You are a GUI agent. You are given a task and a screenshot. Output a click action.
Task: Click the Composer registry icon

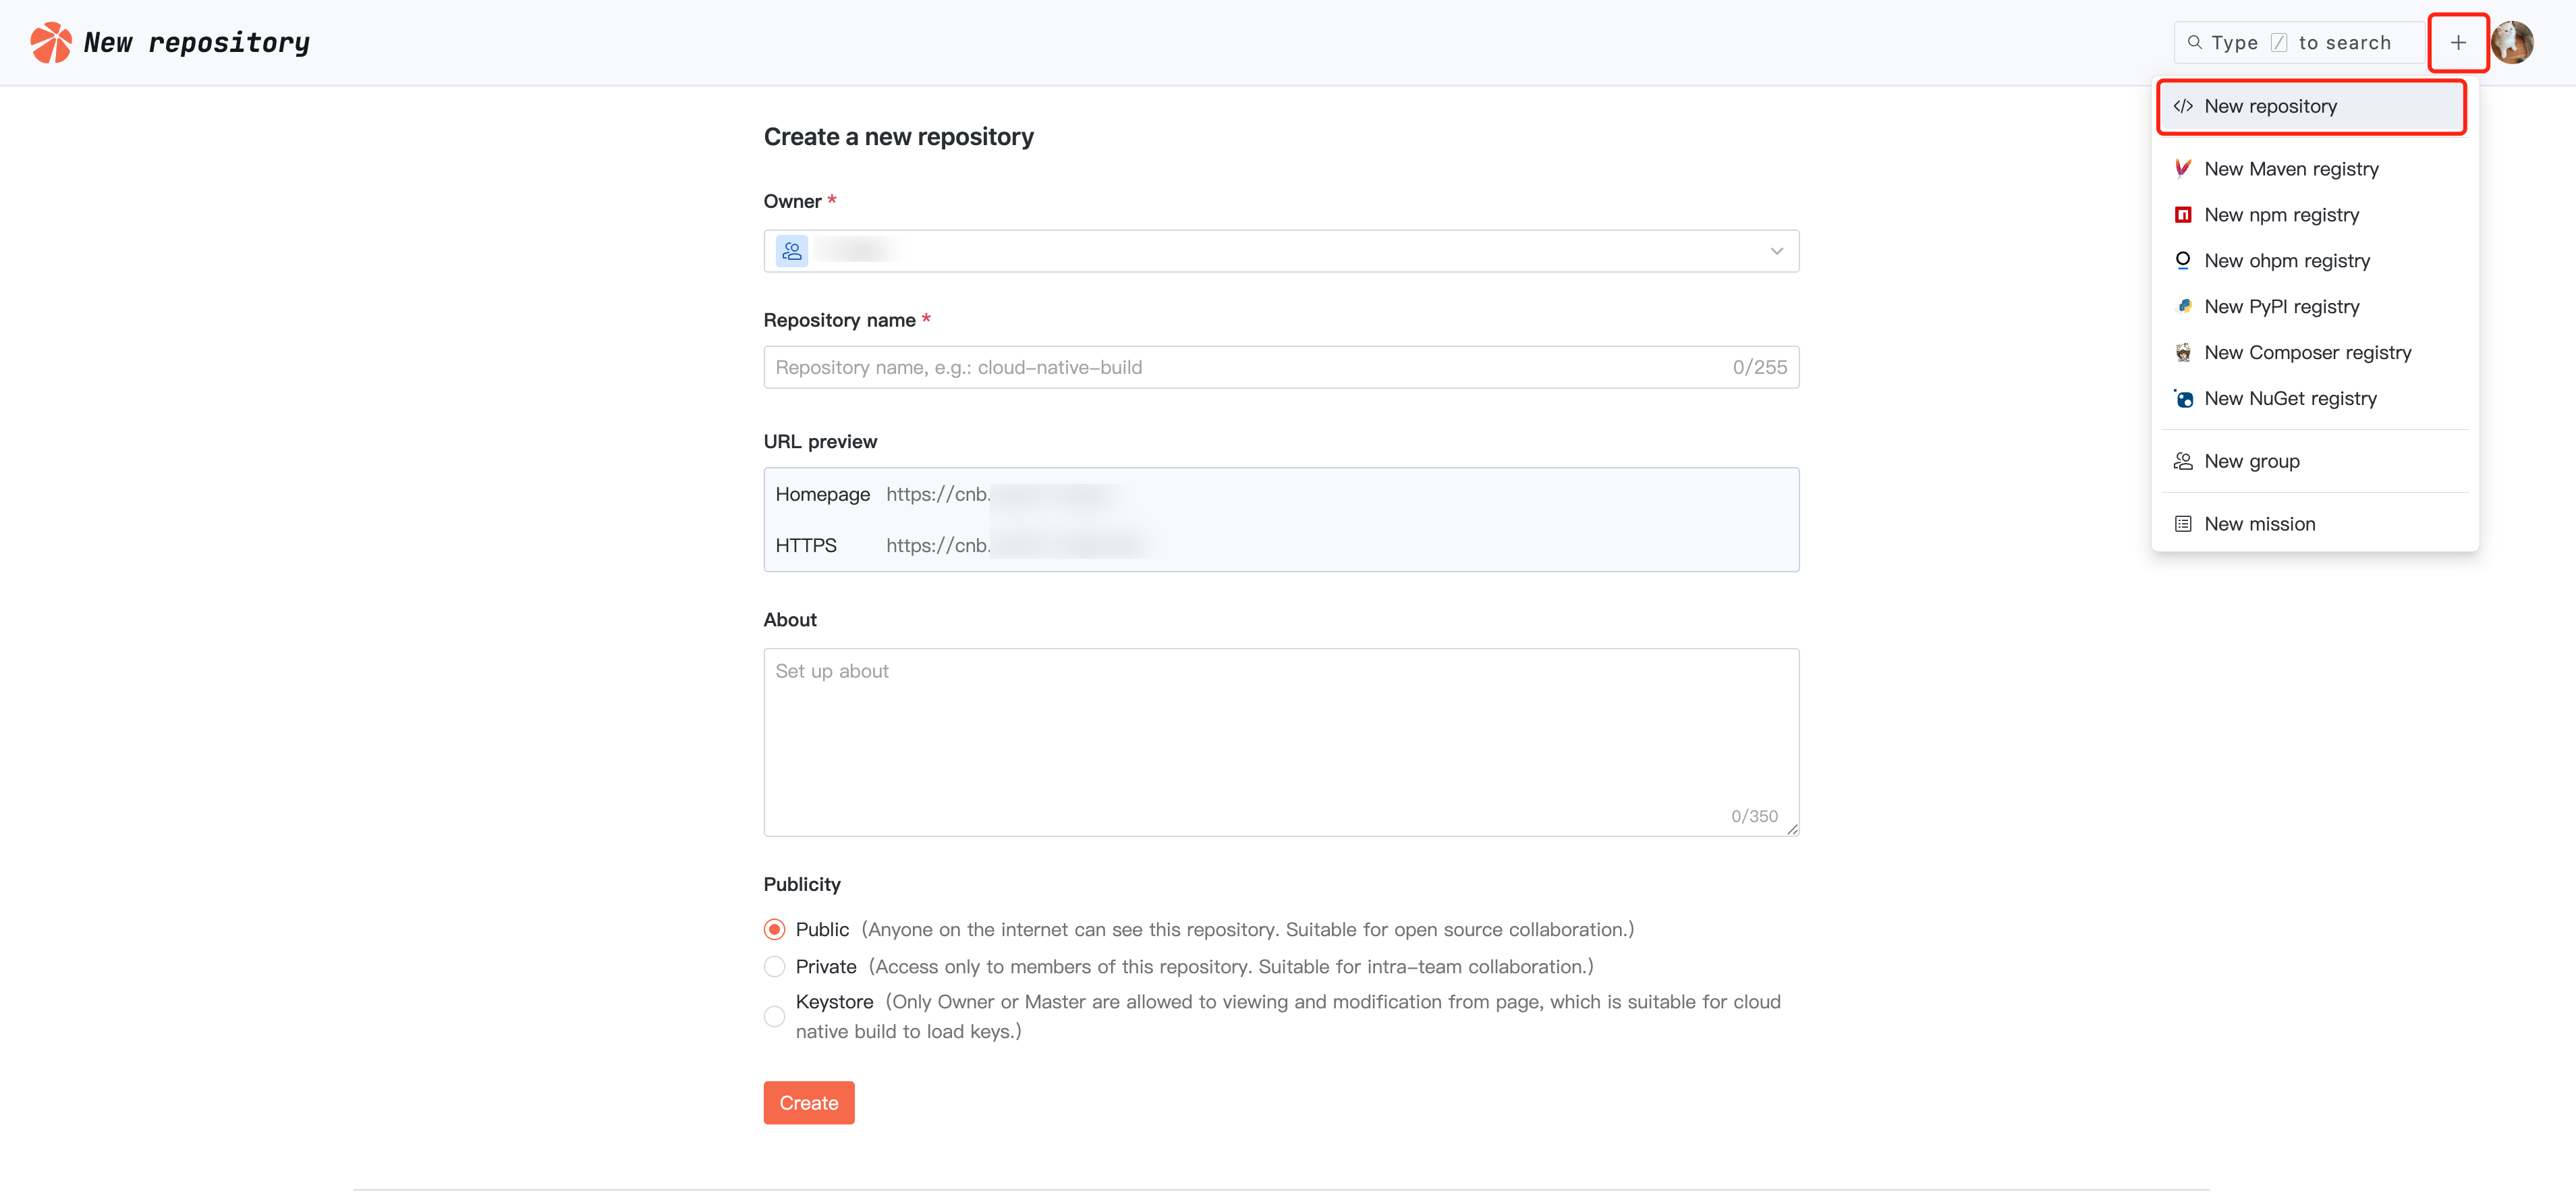click(2183, 353)
